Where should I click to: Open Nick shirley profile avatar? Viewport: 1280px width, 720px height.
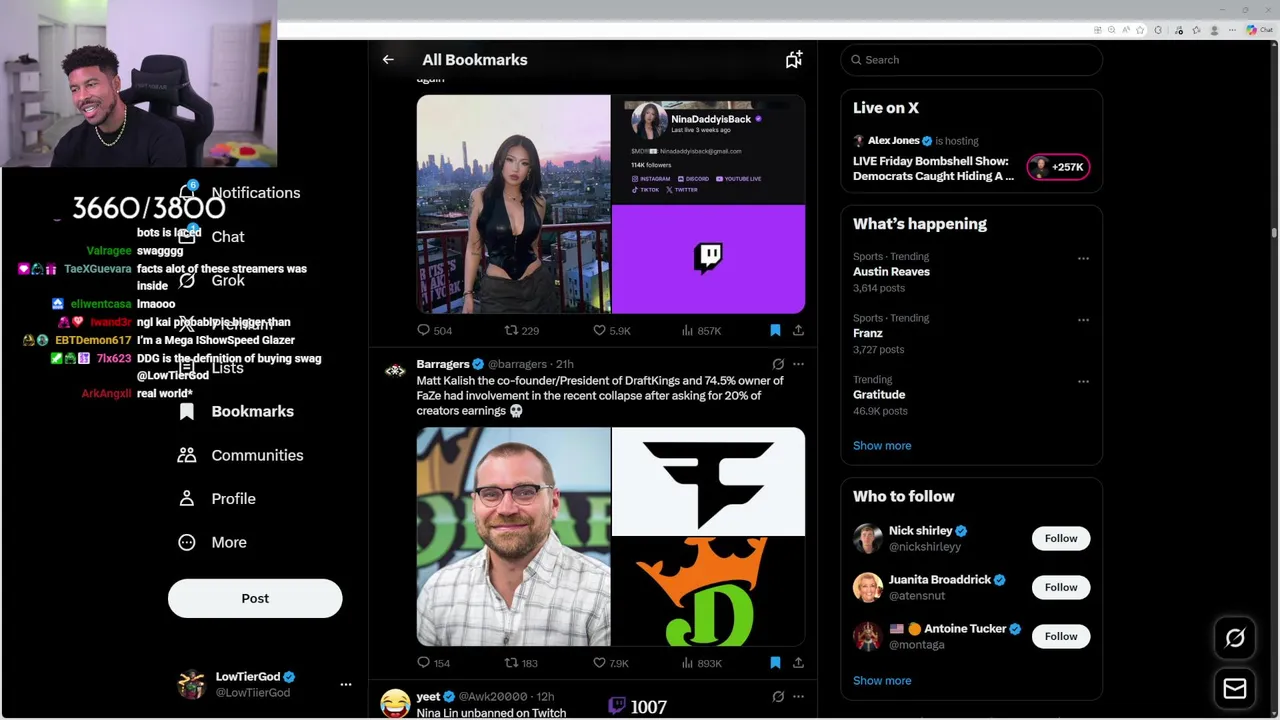point(868,538)
